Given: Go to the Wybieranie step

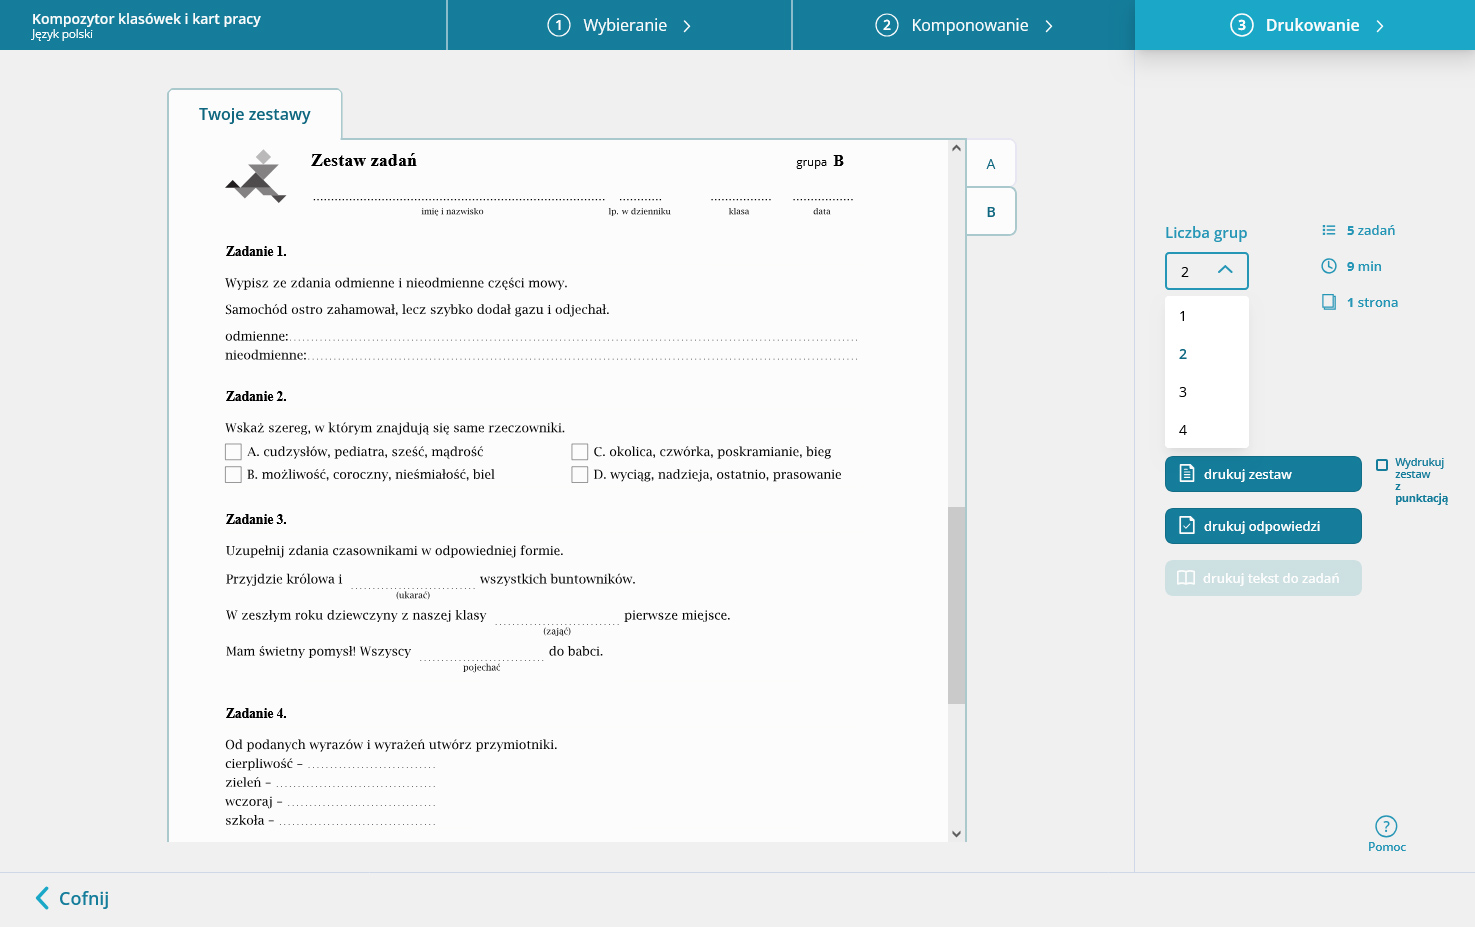Looking at the screenshot, I should point(619,25).
